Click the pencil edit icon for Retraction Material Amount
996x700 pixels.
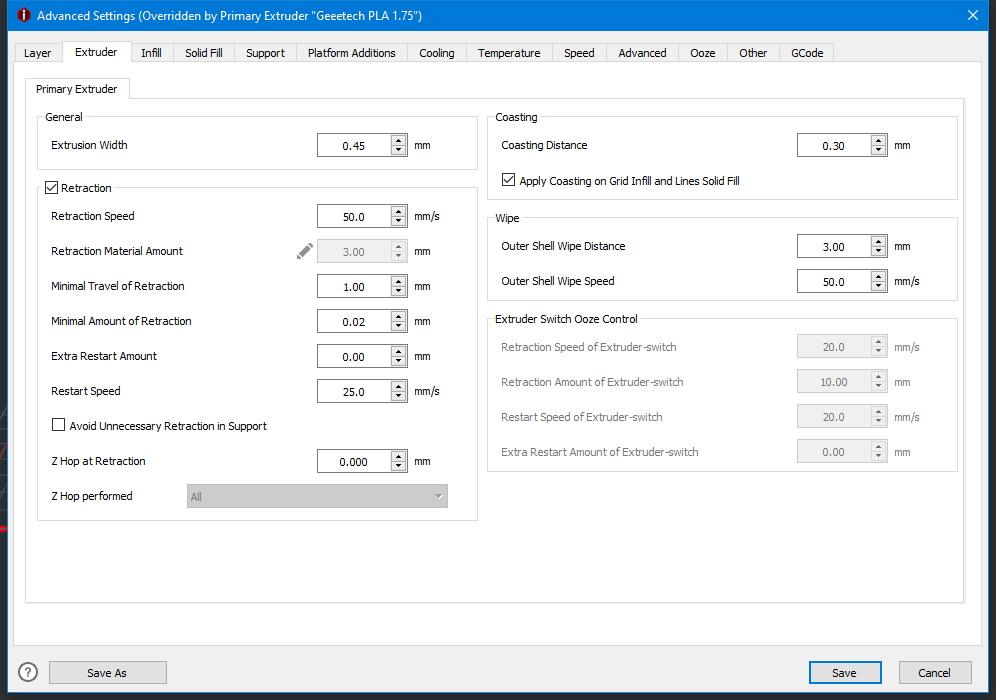(305, 251)
